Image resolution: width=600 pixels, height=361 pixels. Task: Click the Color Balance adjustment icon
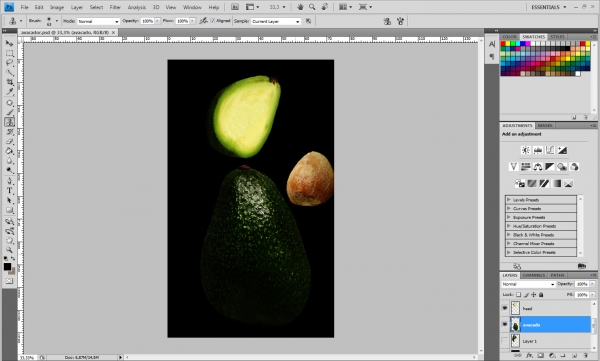click(x=538, y=167)
